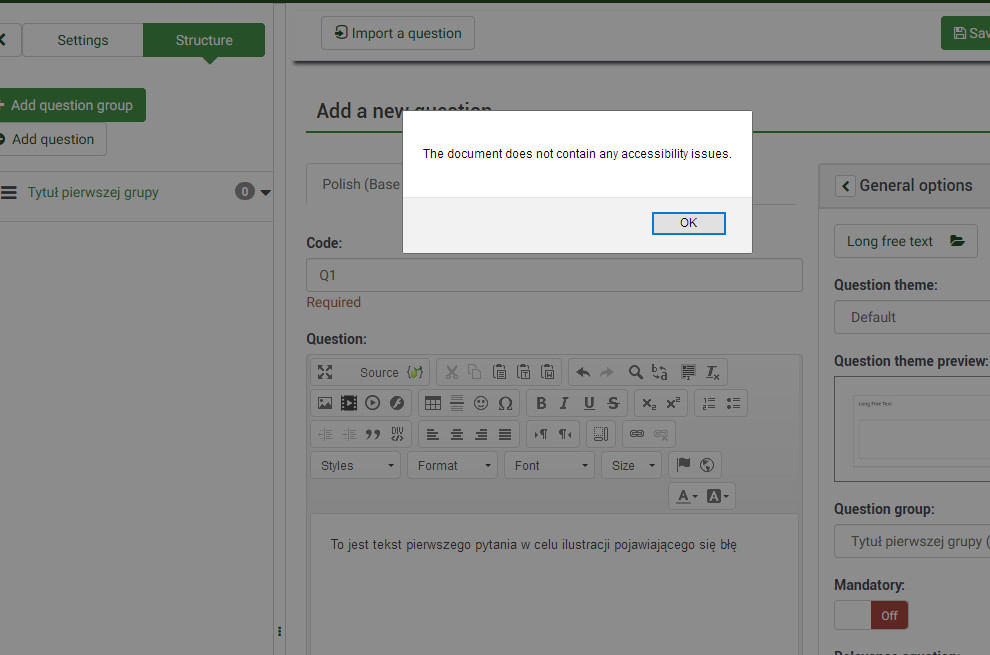
Task: Open the Long free text question type selector
Action: pyautogui.click(x=905, y=241)
